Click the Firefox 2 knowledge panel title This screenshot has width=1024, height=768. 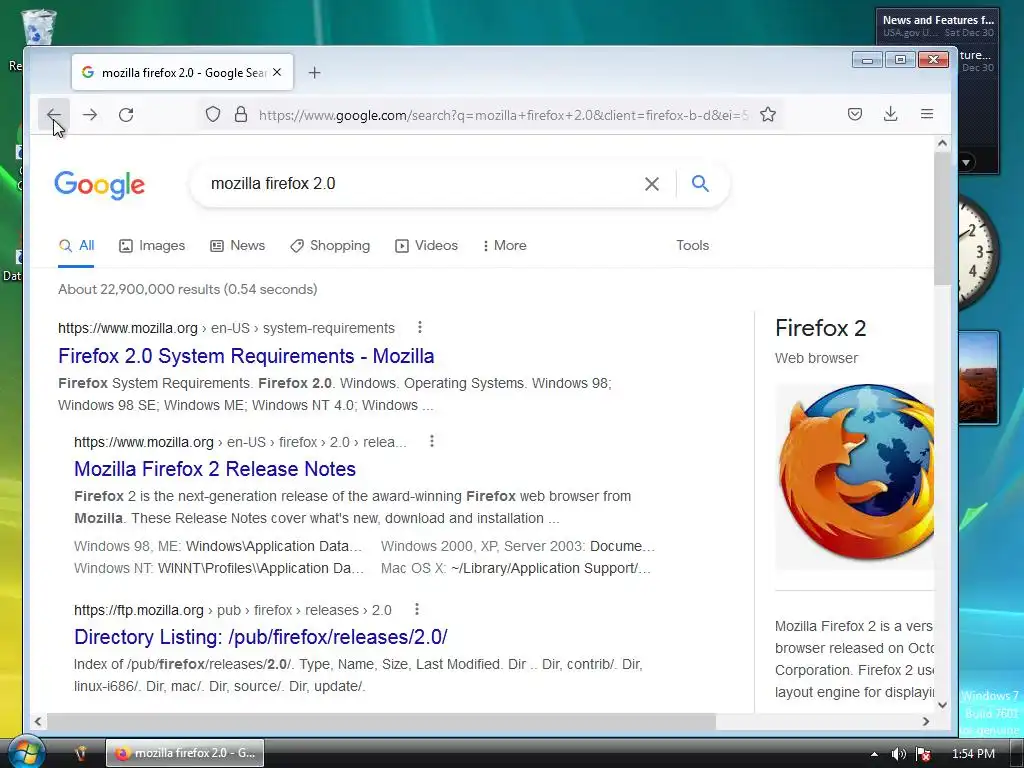pyautogui.click(x=820, y=328)
